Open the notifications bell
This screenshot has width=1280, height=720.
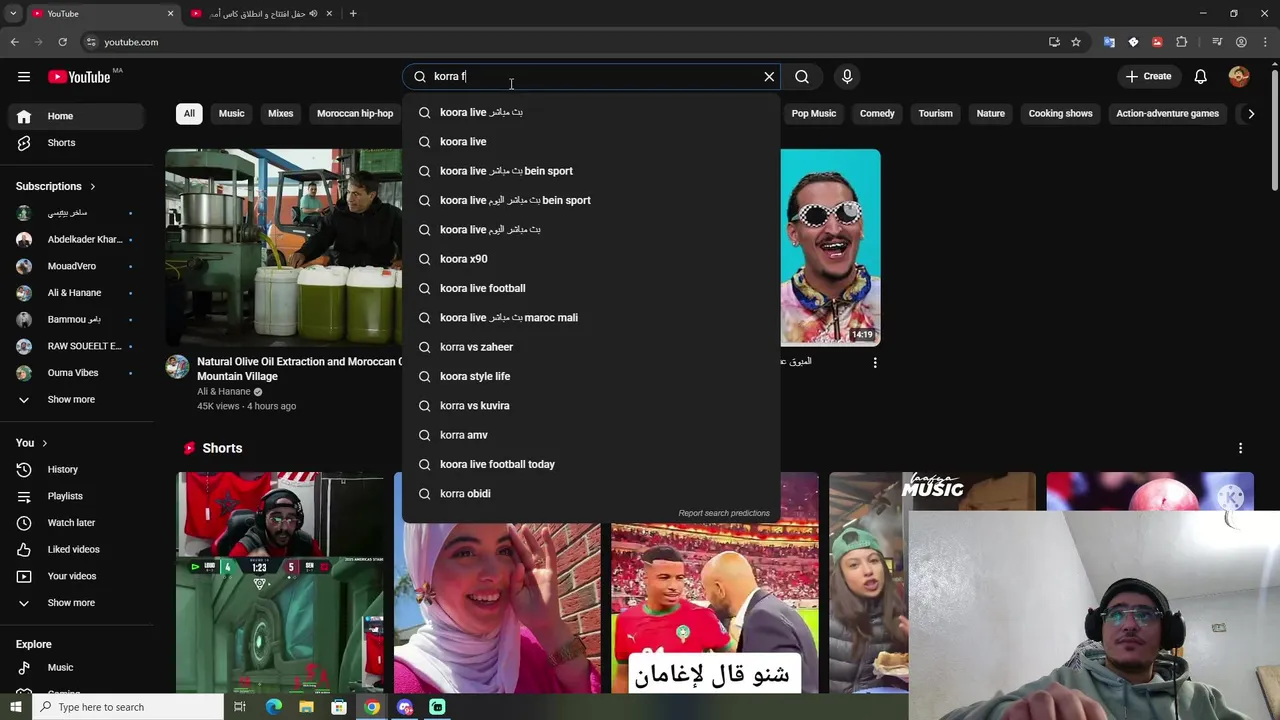1201,76
